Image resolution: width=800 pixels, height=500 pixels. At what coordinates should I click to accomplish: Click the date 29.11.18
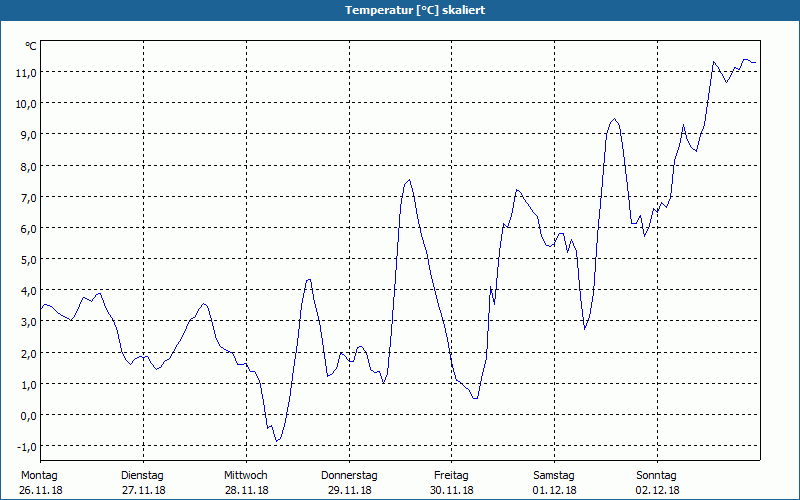[x=349, y=490]
